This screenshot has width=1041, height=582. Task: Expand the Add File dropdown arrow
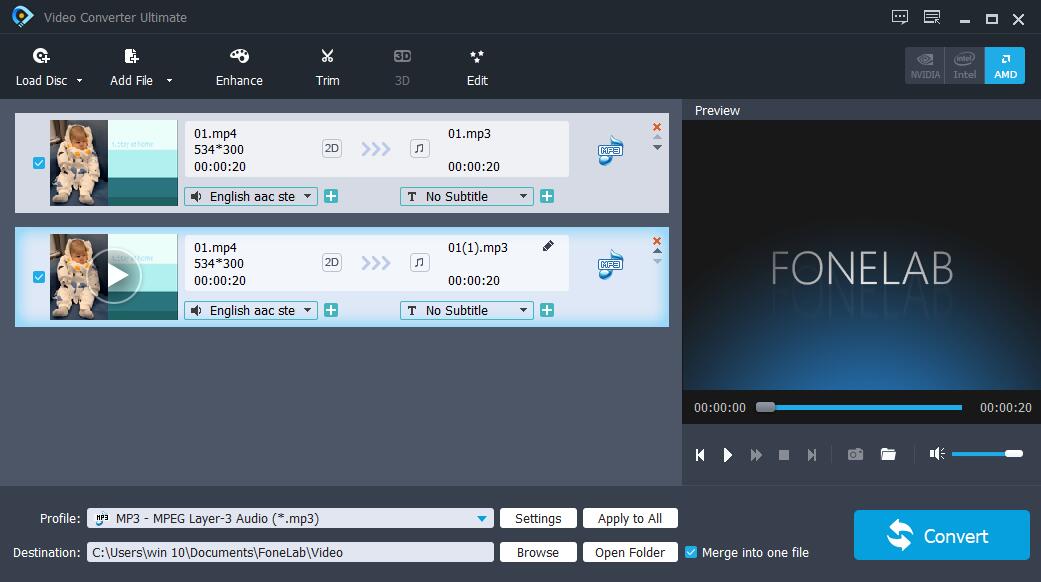tap(169, 80)
